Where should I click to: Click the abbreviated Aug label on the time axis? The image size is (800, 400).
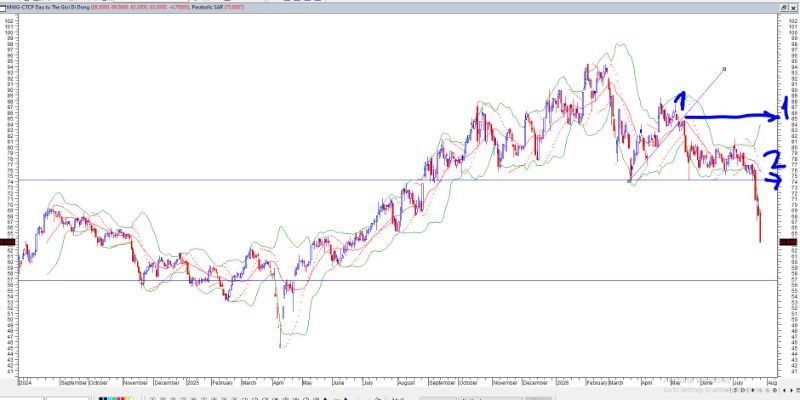pyautogui.click(x=772, y=383)
